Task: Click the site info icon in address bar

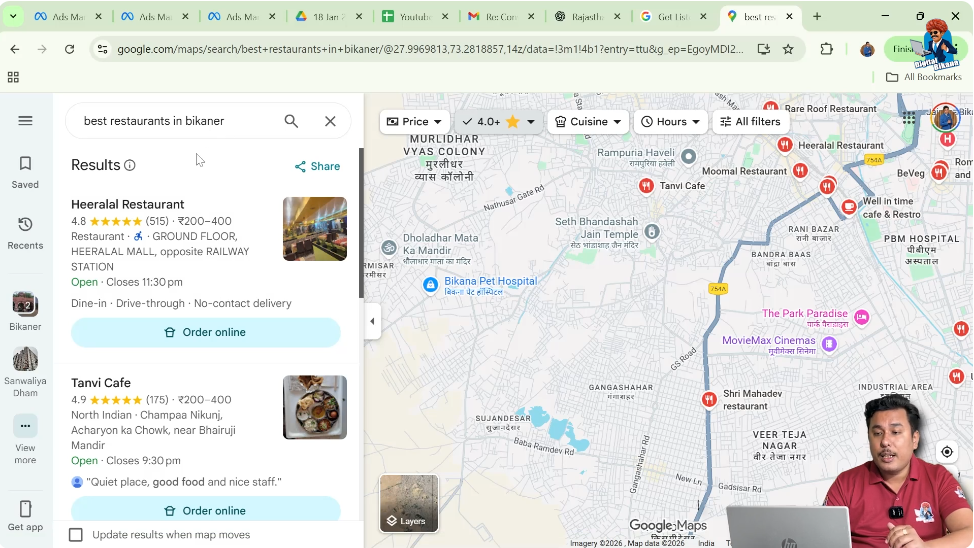Action: pos(102,49)
